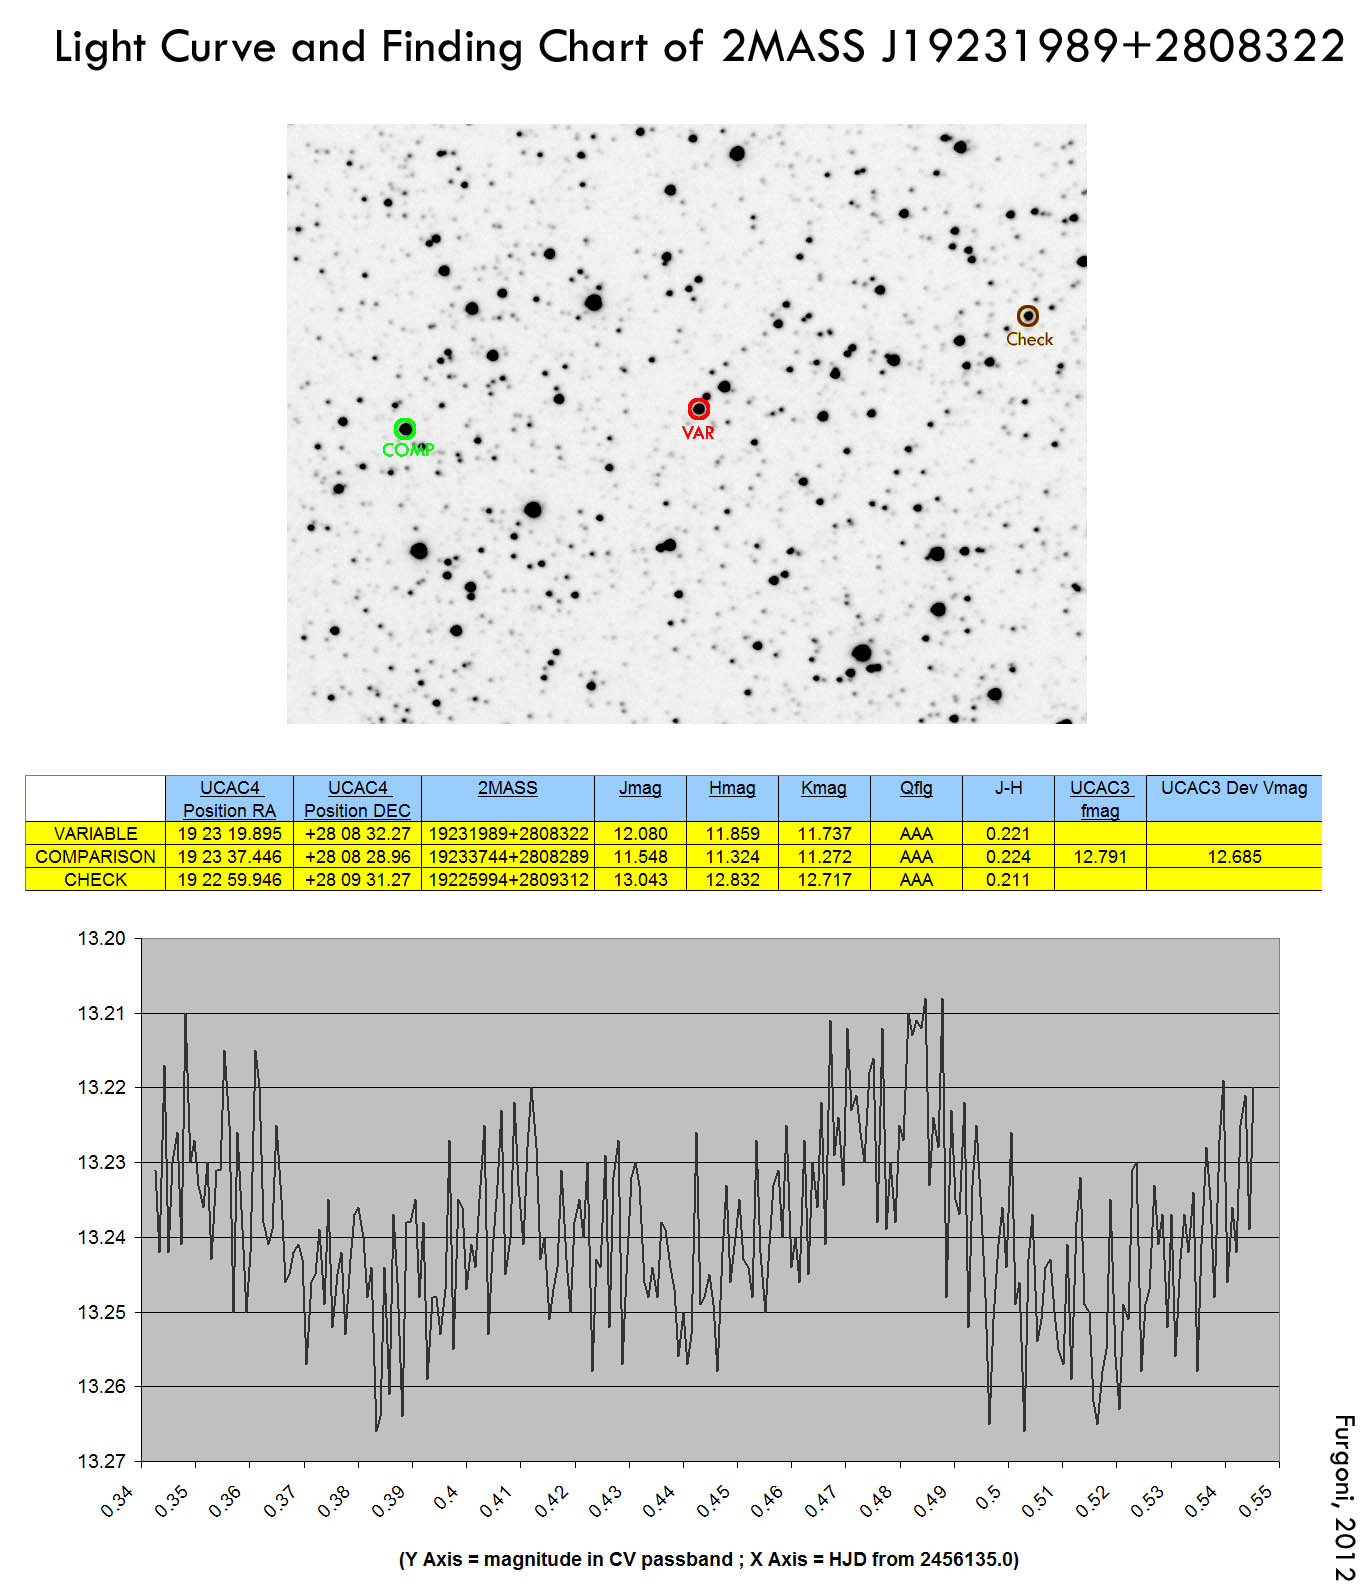Click the AAA Qflg in CHECK row
This screenshot has width=1365, height=1591.
916,880
